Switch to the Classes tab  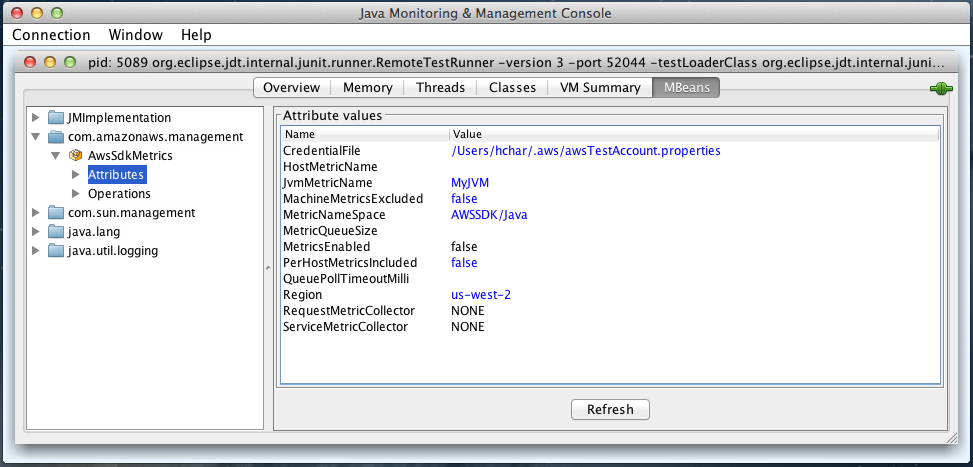pos(512,87)
